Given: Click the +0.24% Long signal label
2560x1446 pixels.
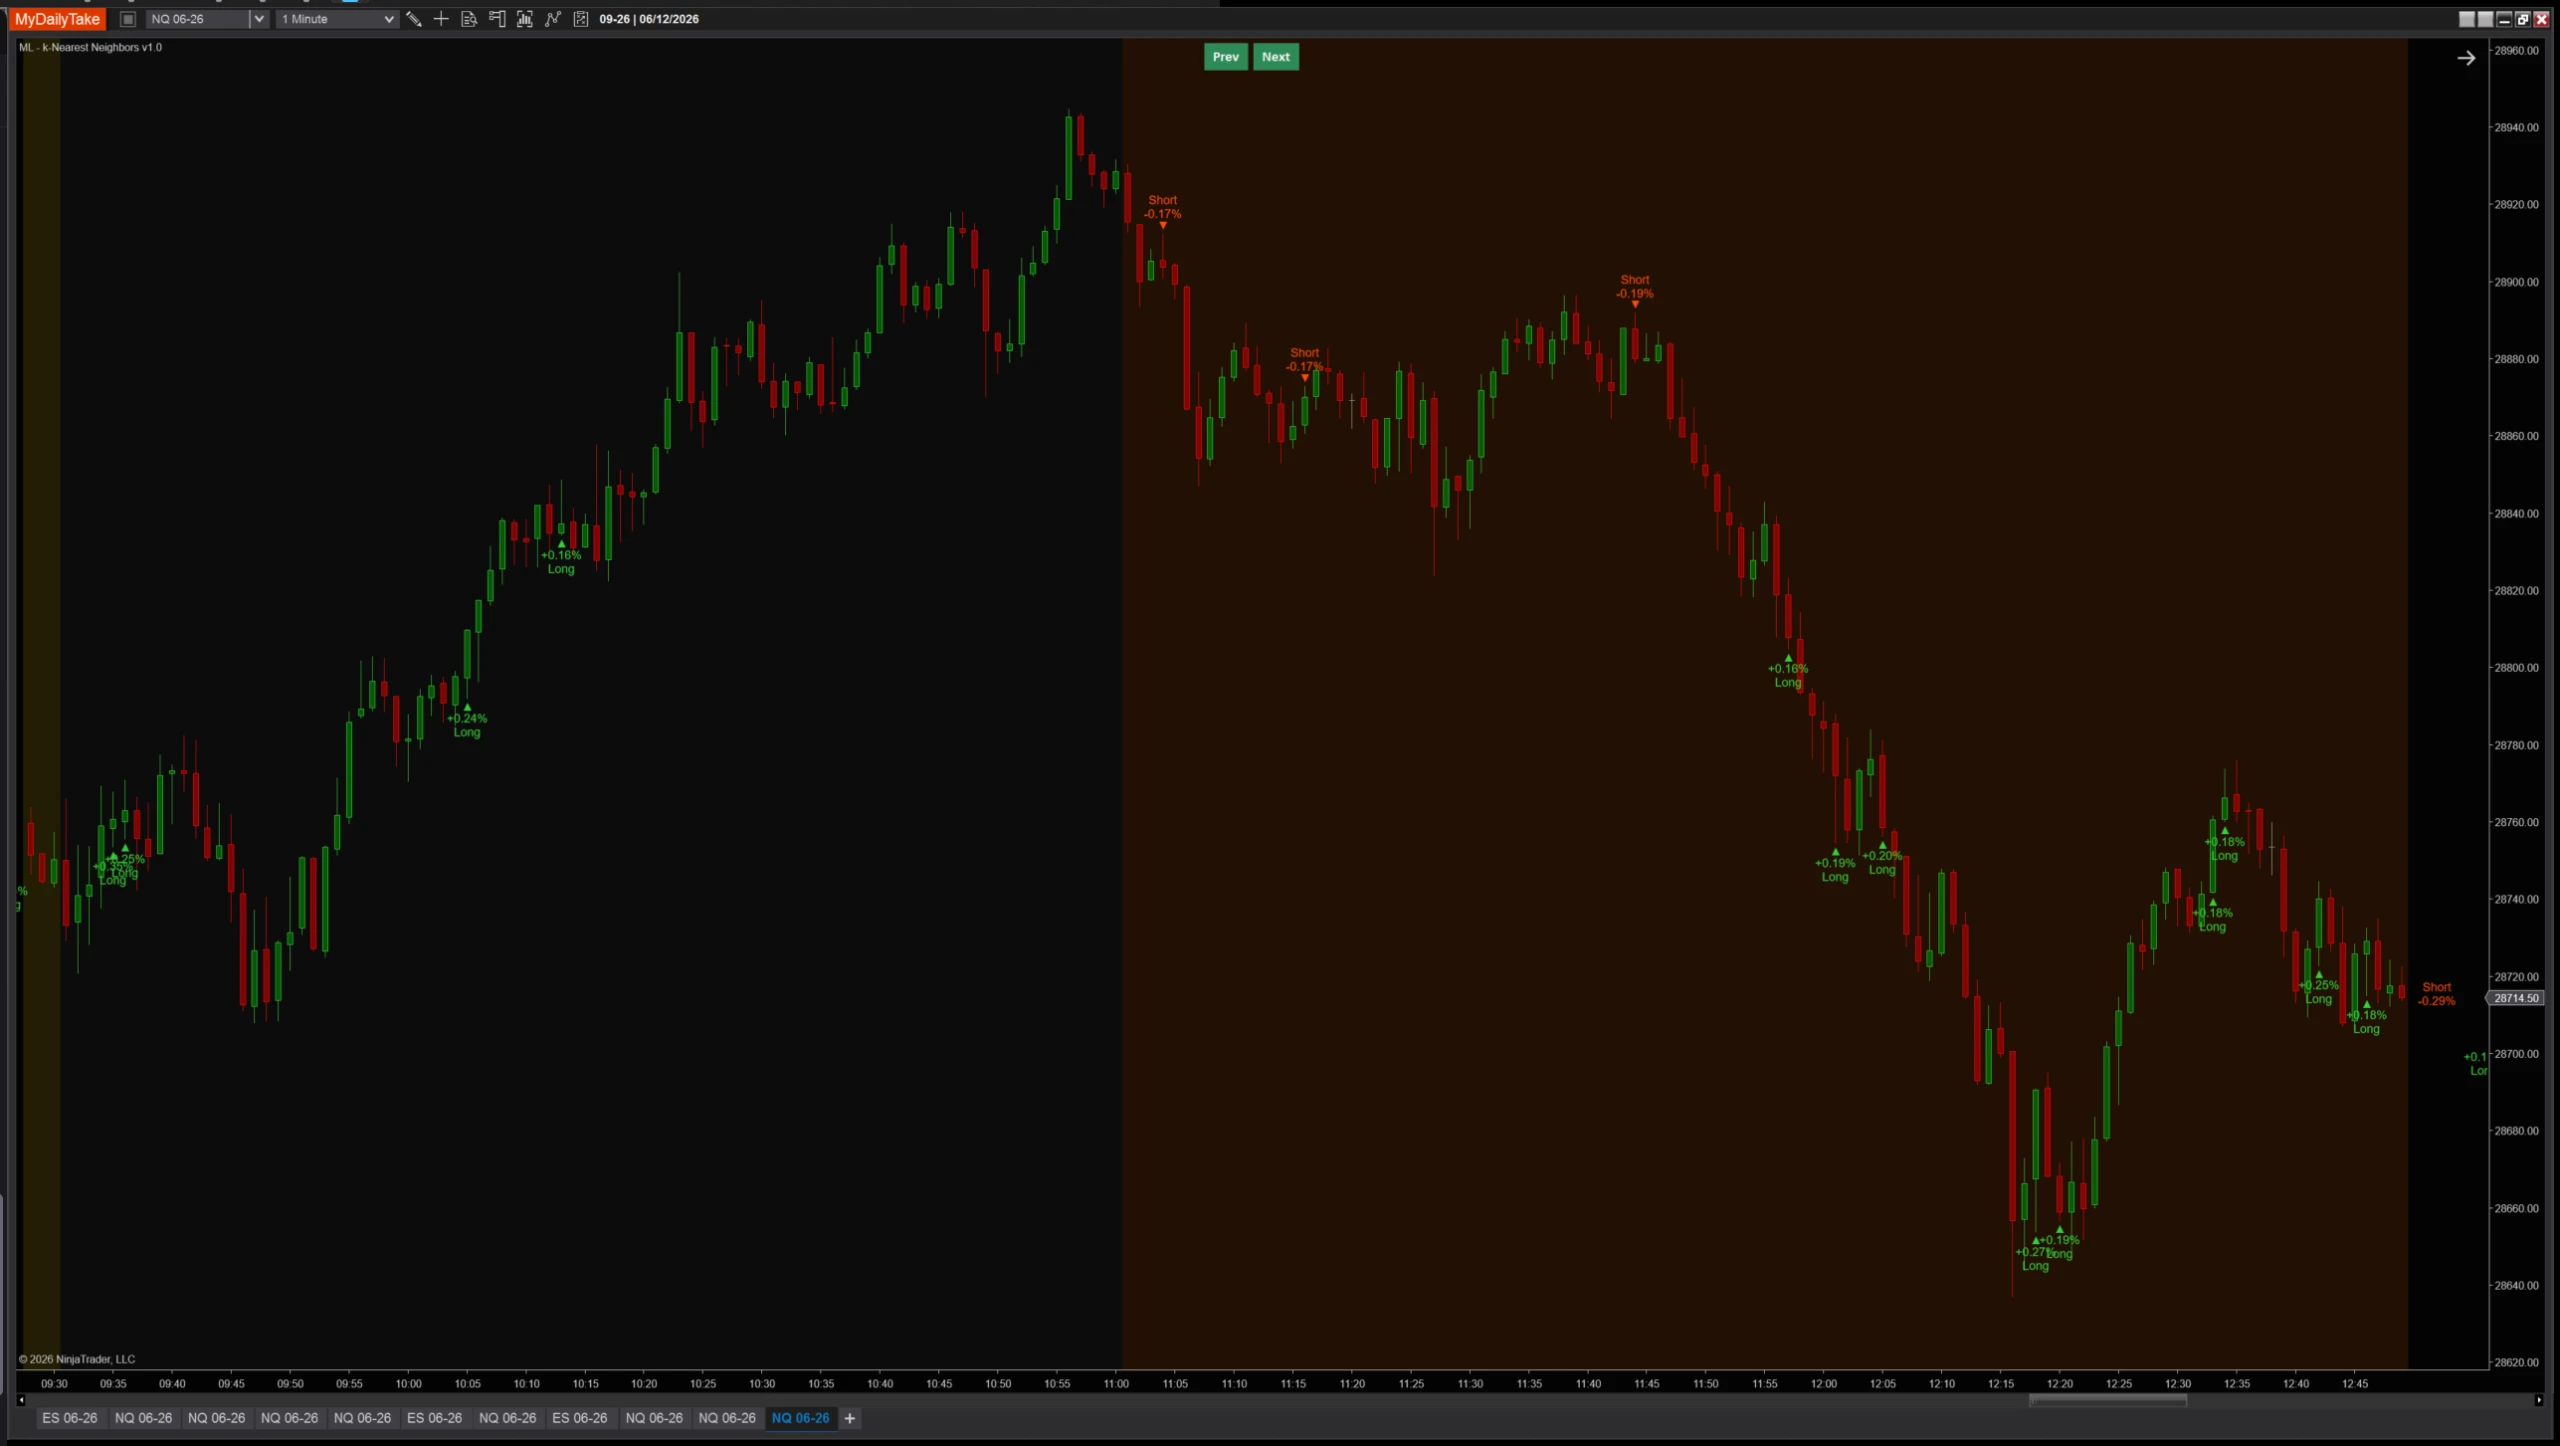Looking at the screenshot, I should click(467, 725).
